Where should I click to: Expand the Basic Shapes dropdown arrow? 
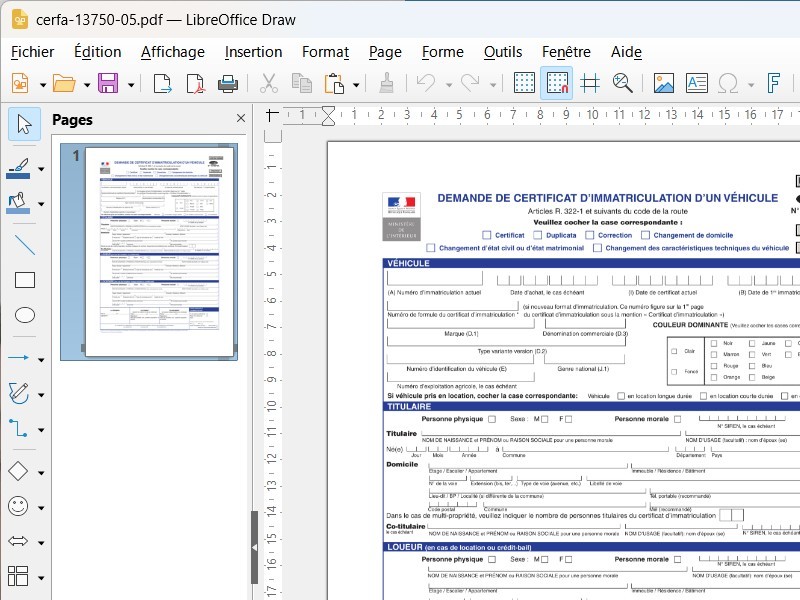(x=41, y=472)
